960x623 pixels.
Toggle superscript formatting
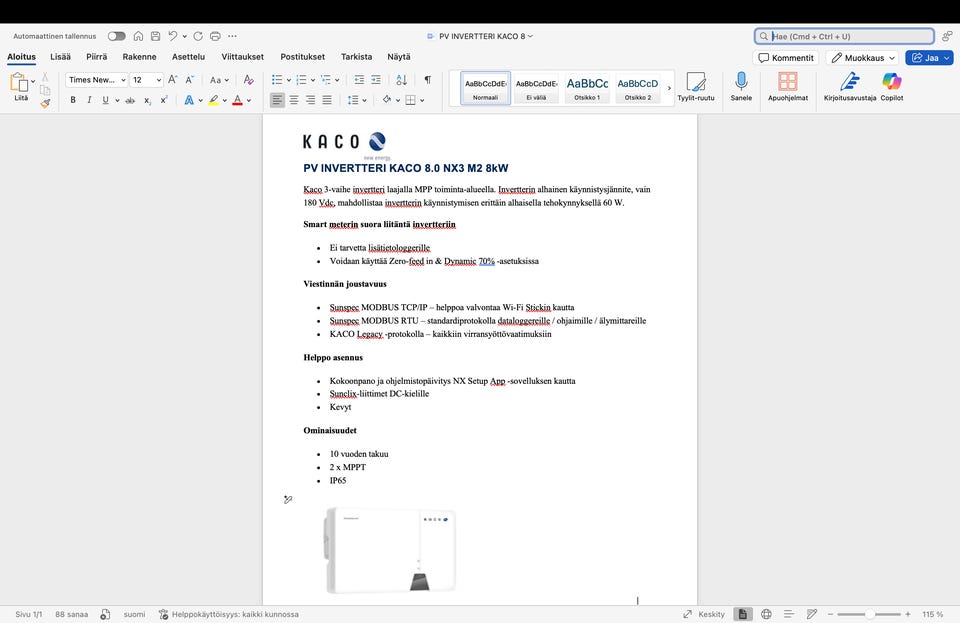pos(164,100)
